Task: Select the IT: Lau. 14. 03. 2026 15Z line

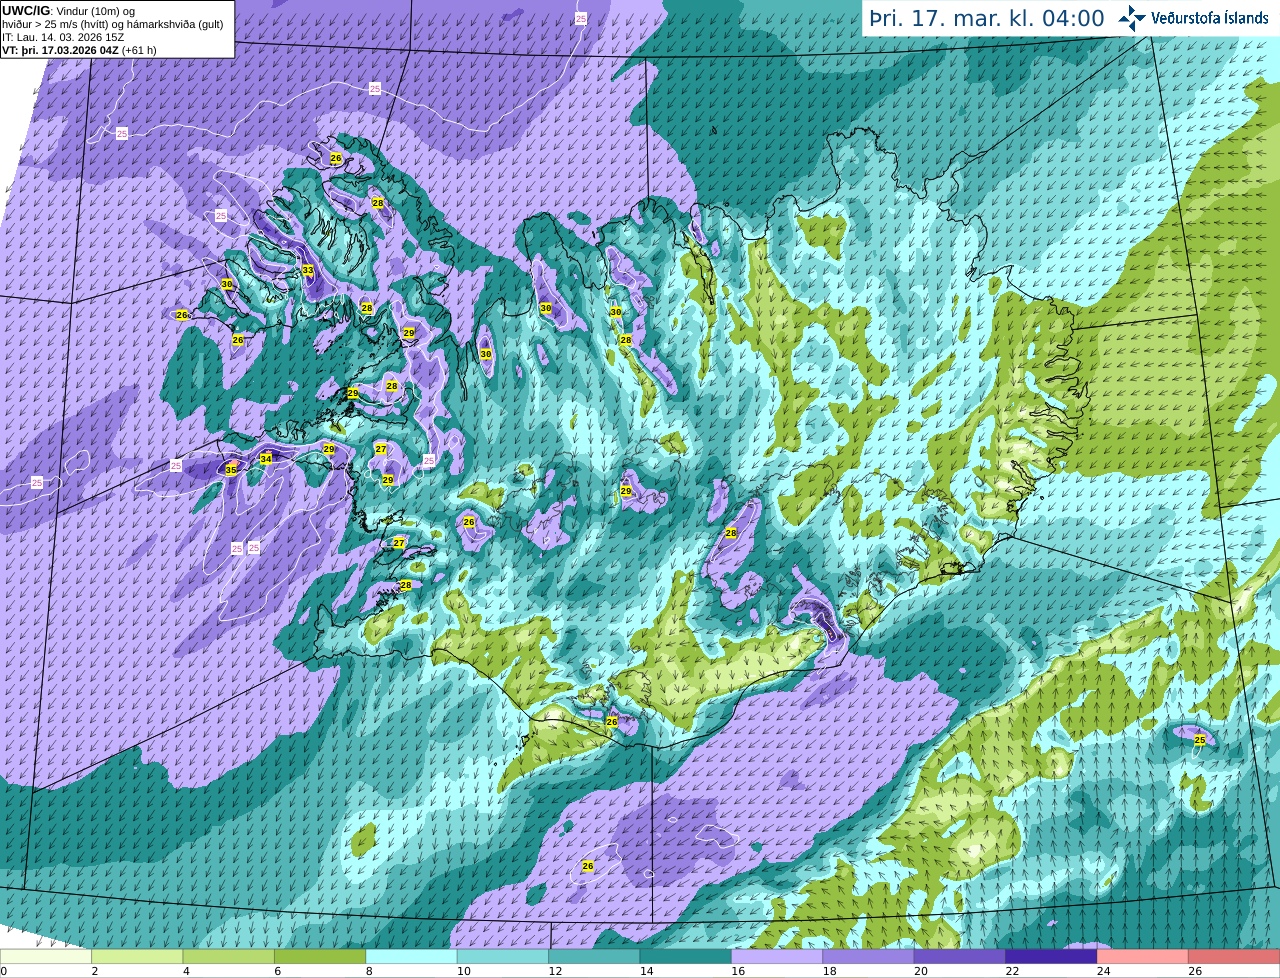Action: [x=63, y=37]
